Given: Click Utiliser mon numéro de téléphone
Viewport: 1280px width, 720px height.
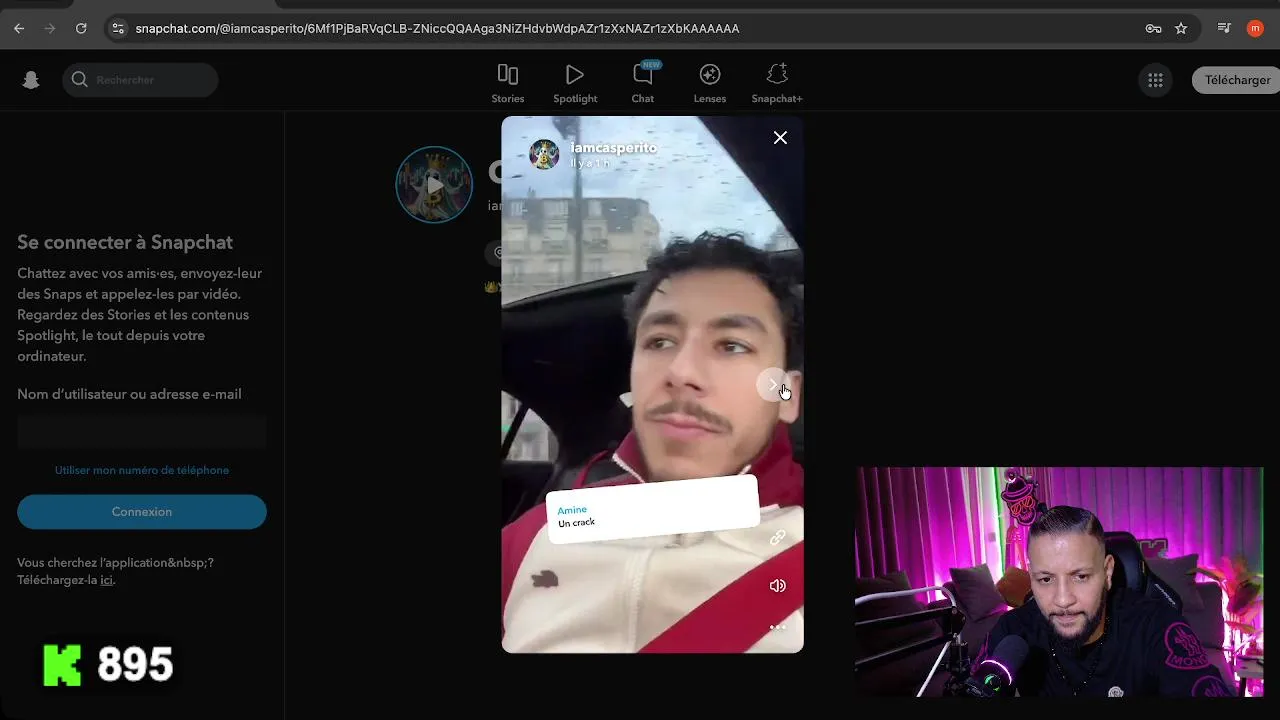Looking at the screenshot, I should [142, 470].
